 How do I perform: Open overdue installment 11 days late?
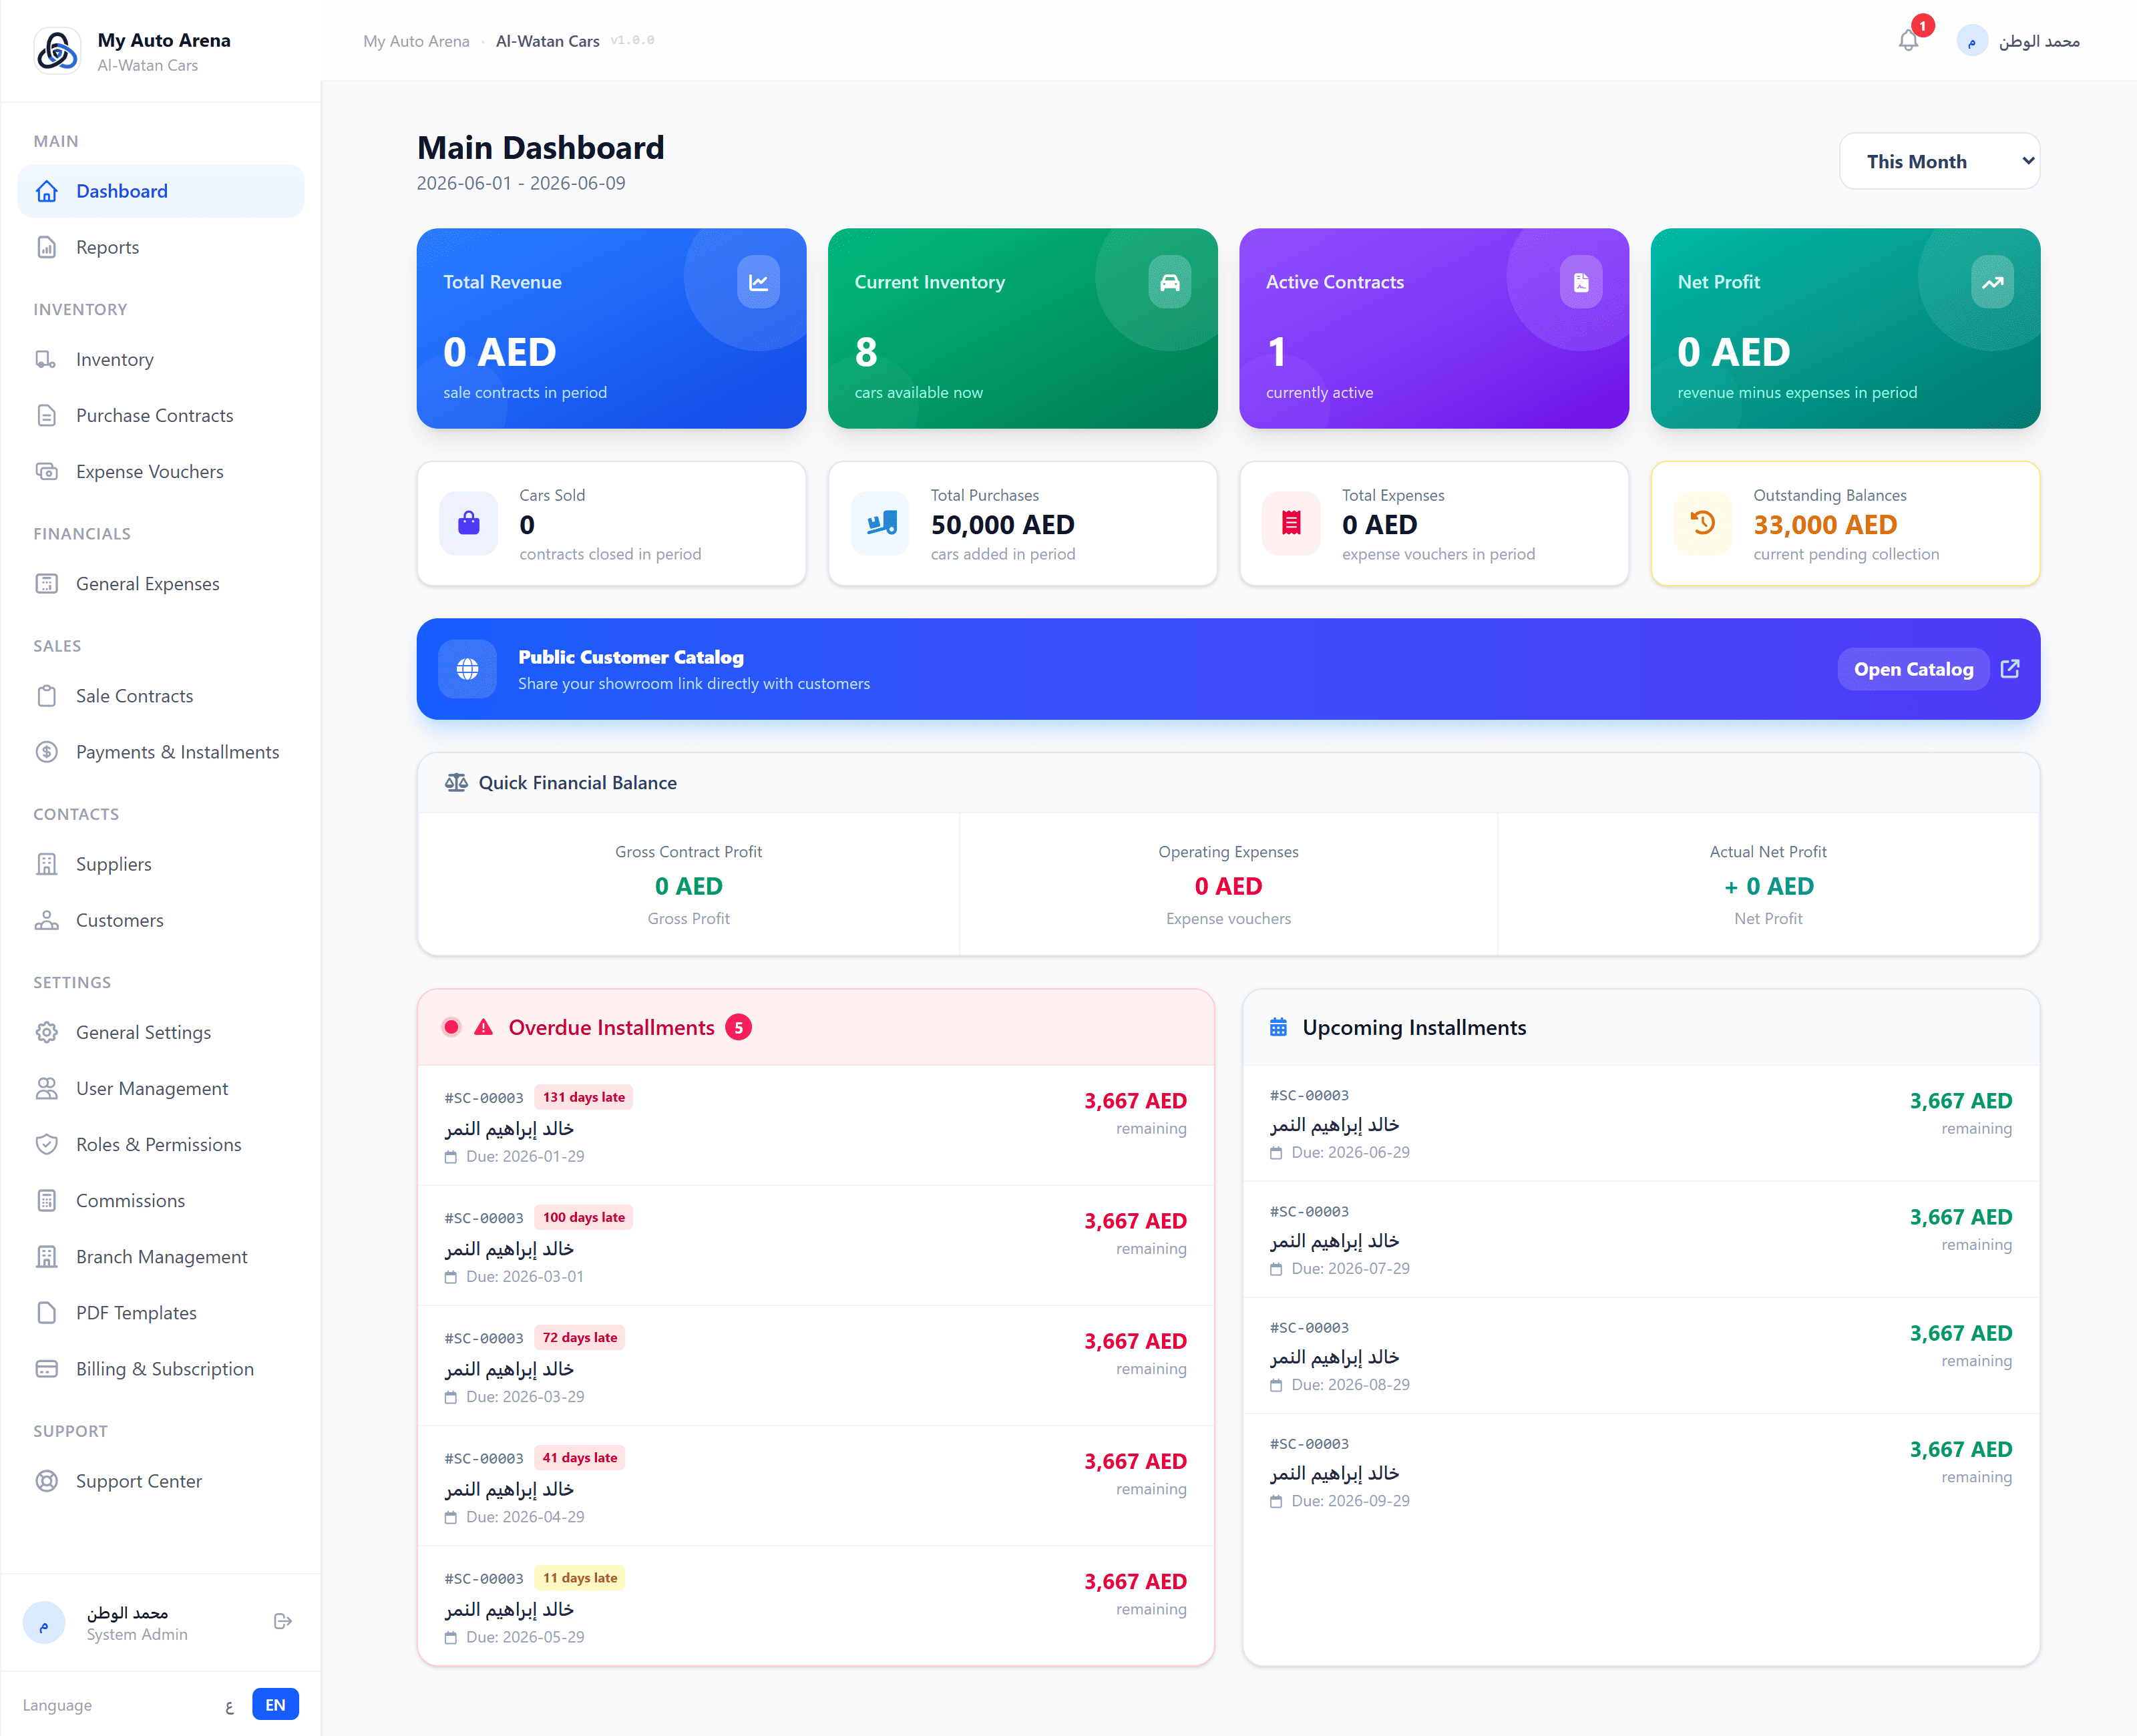(816, 1606)
